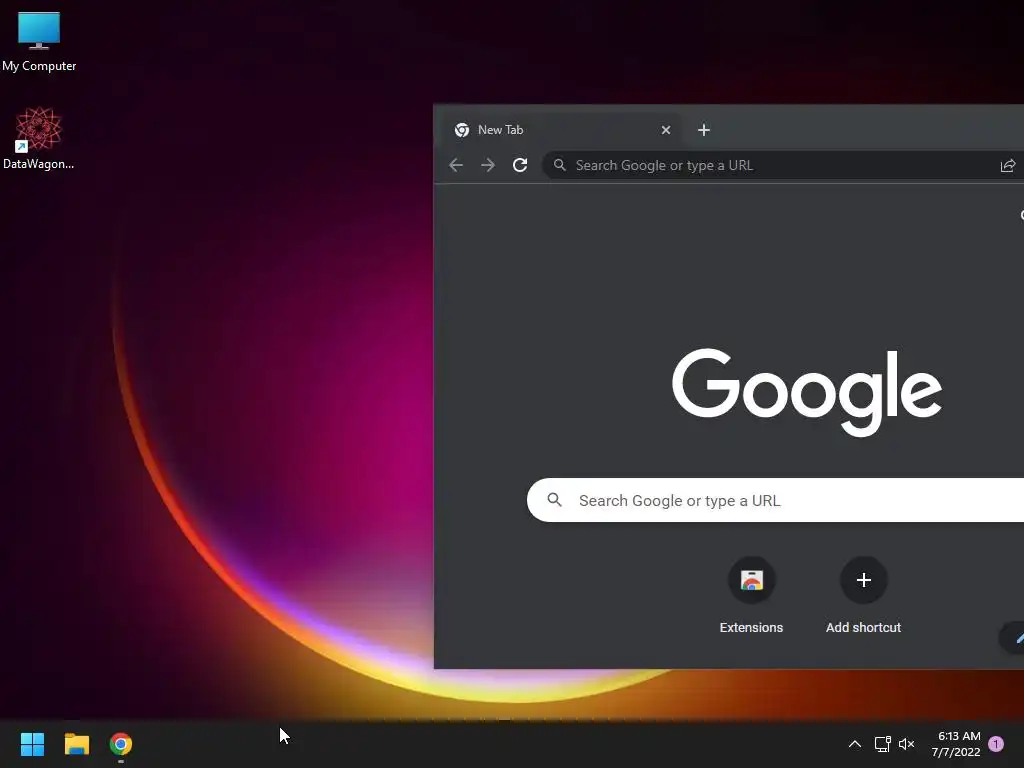Viewport: 1024px width, 768px height.
Task: Open the notification badge showing 1
Action: click(996, 744)
